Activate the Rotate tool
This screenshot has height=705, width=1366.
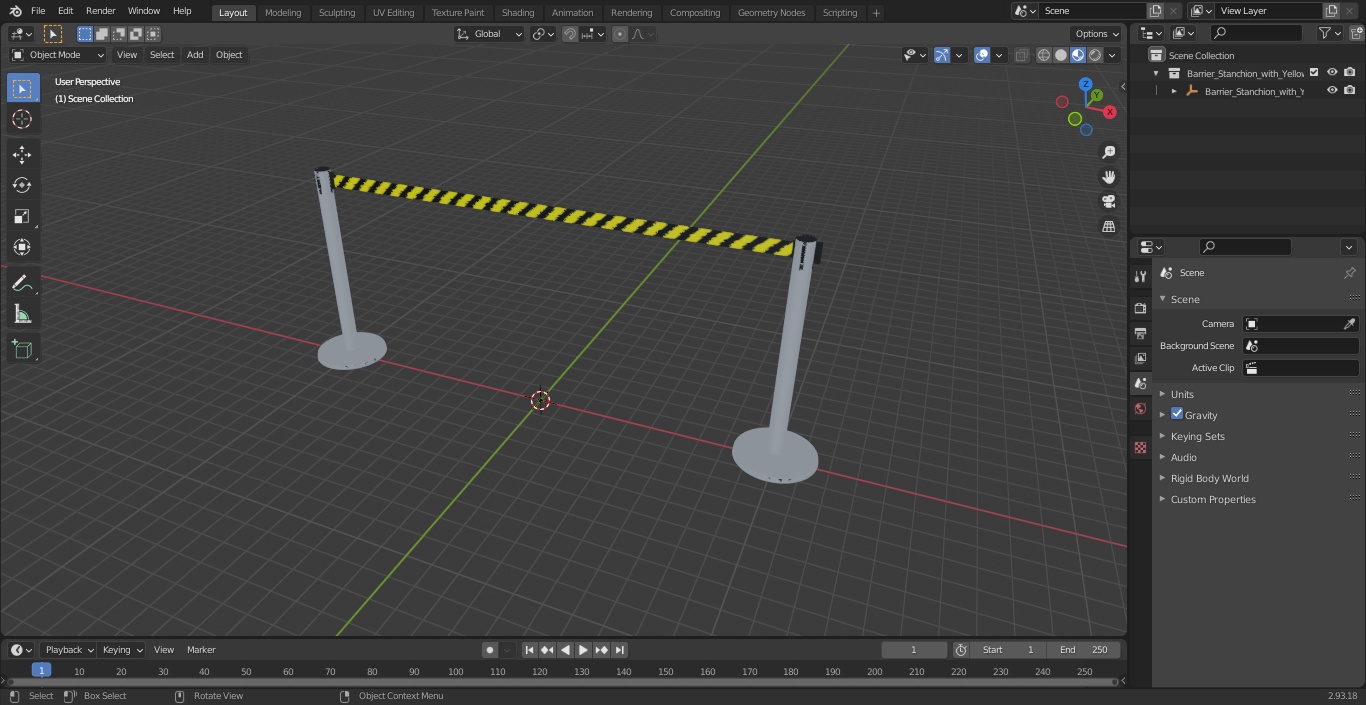(x=22, y=185)
